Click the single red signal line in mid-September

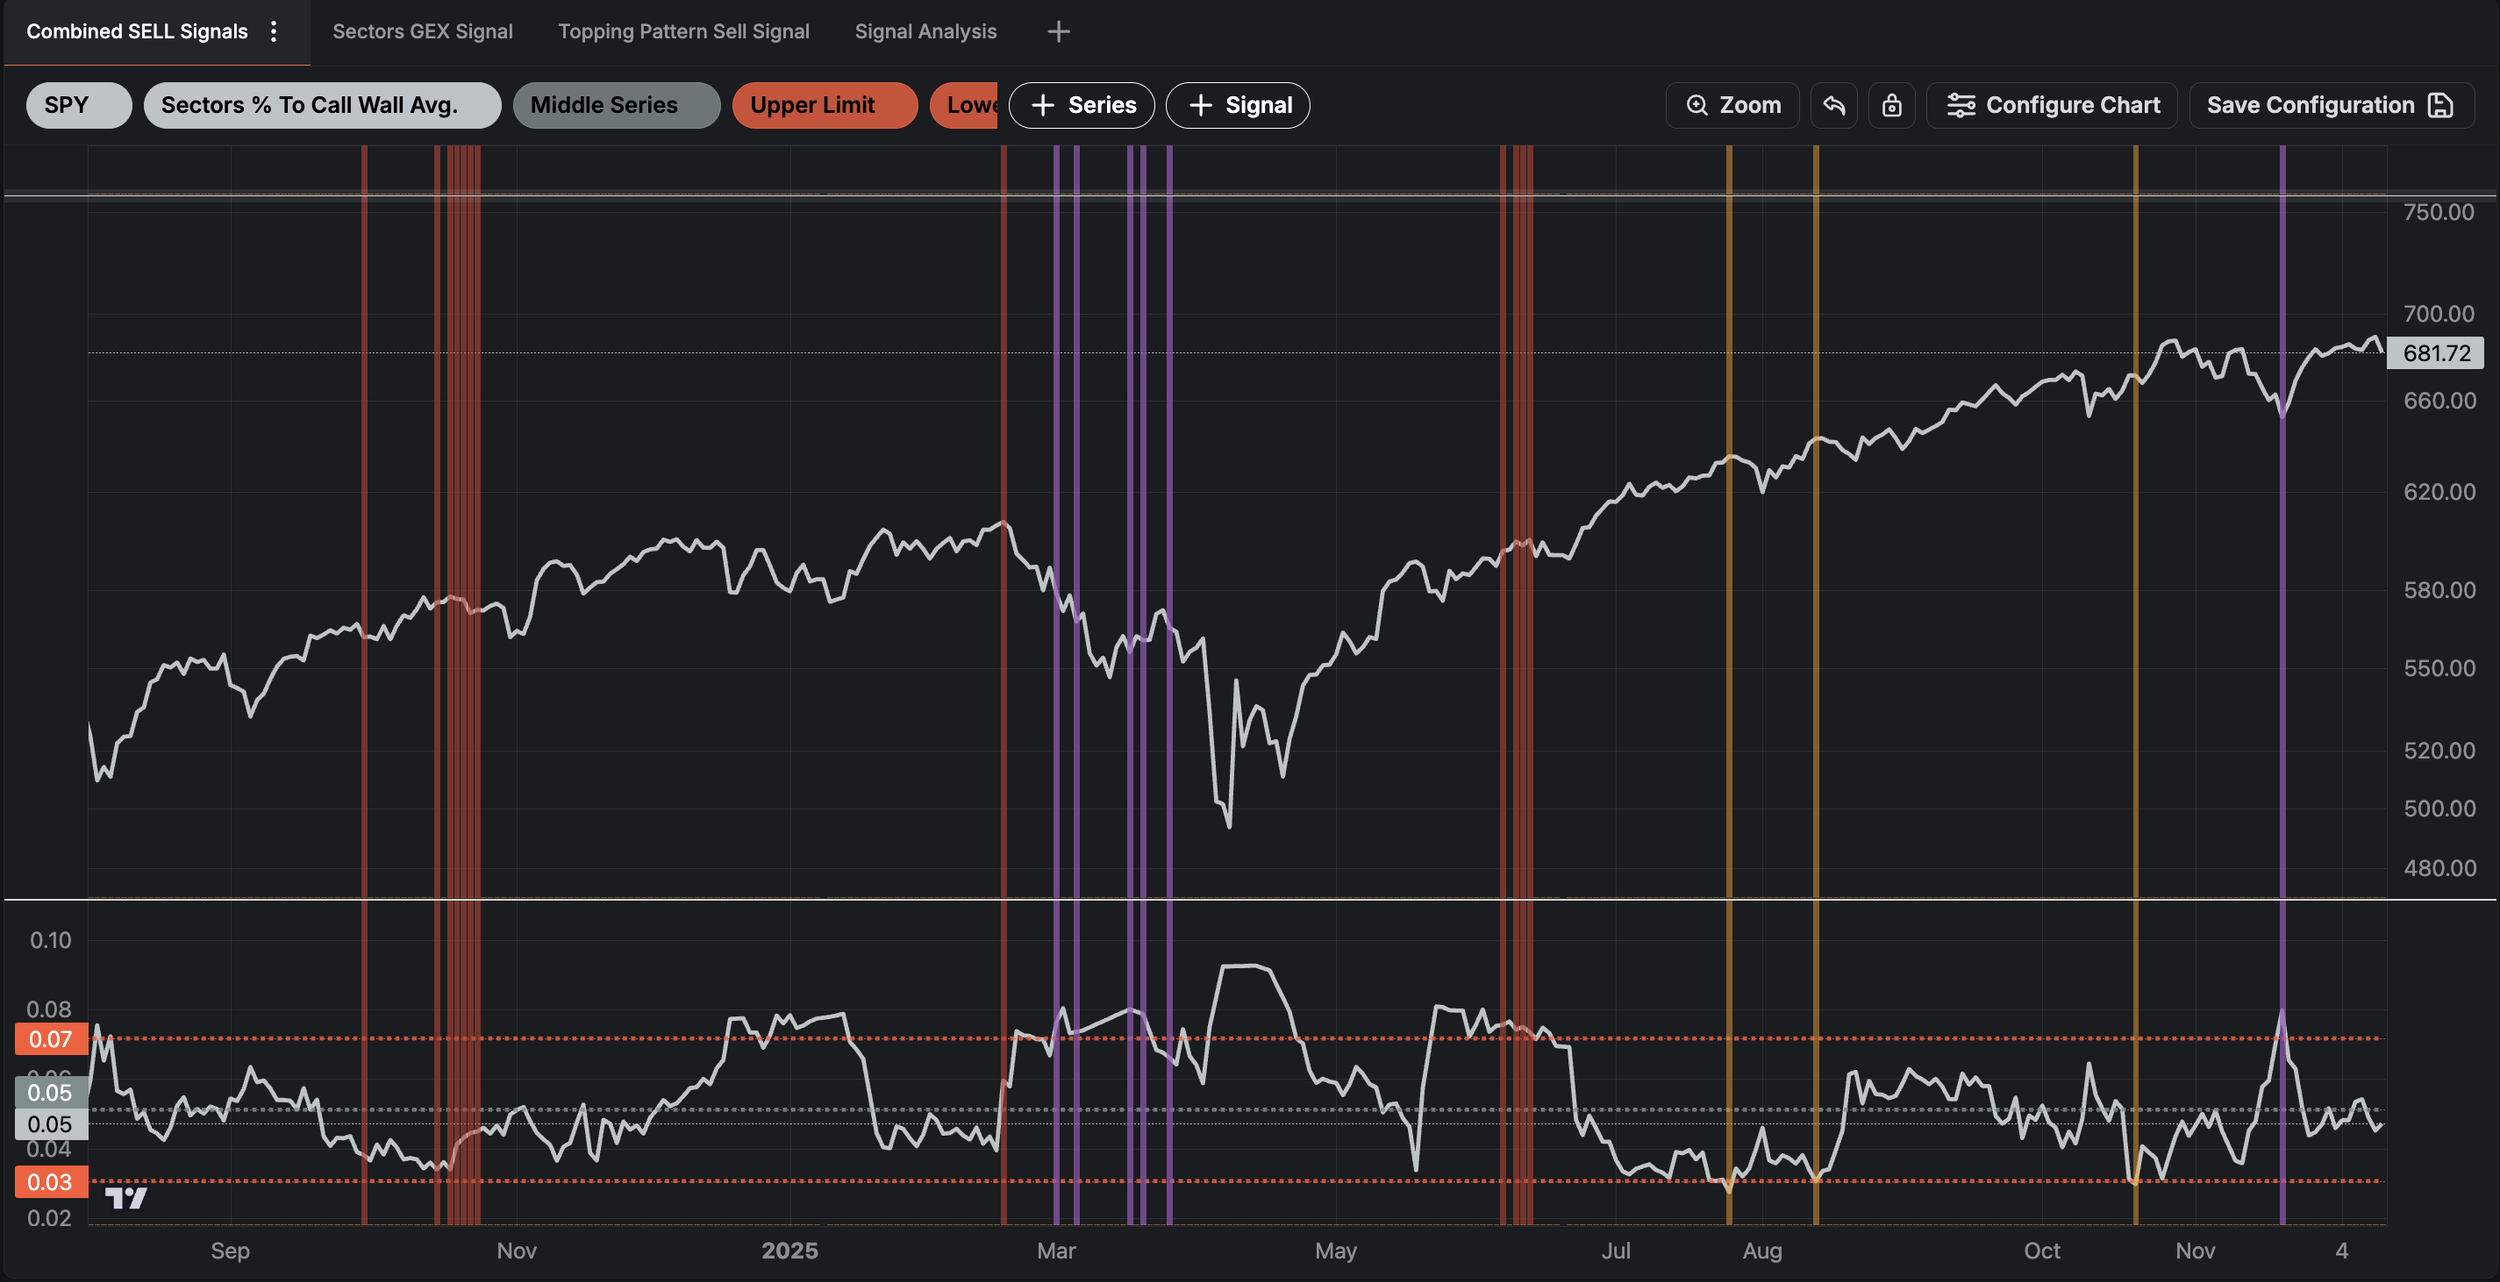364,684
